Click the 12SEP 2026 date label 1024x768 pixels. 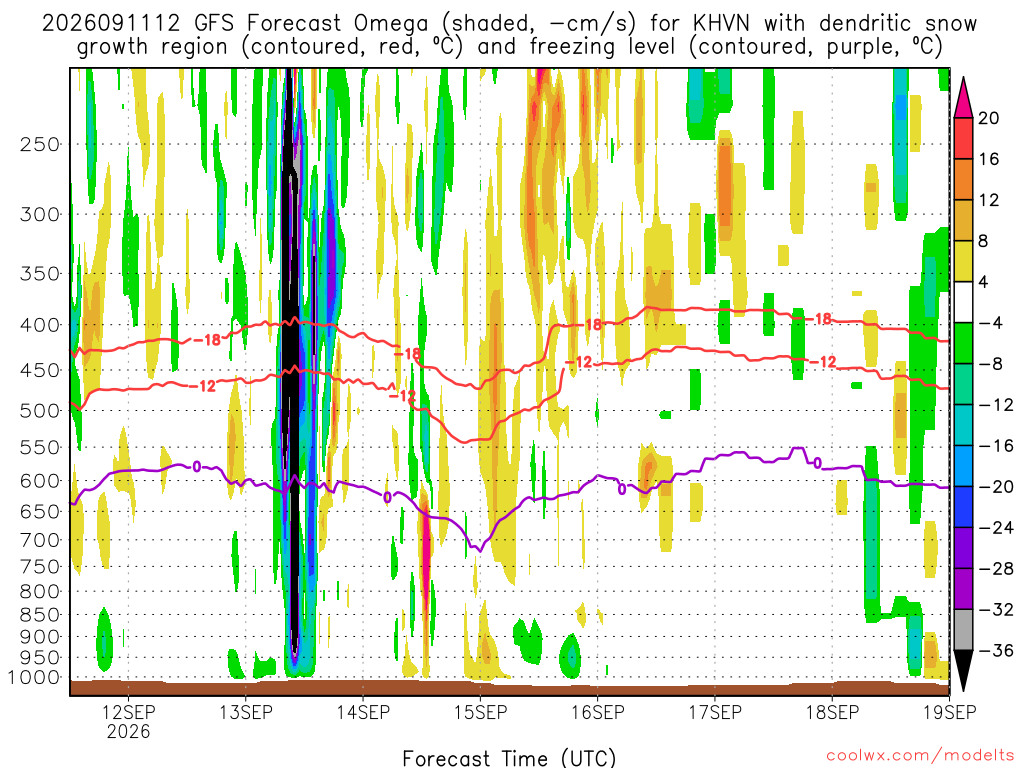point(129,721)
